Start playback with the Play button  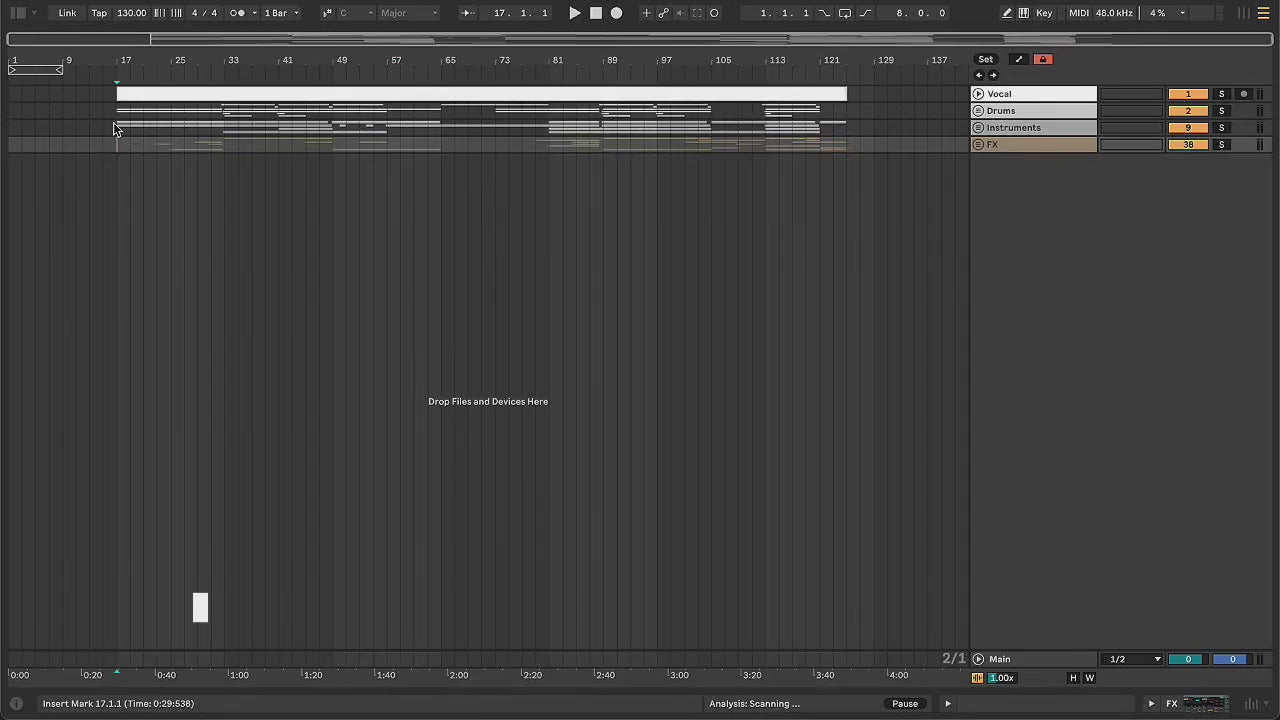(x=574, y=13)
